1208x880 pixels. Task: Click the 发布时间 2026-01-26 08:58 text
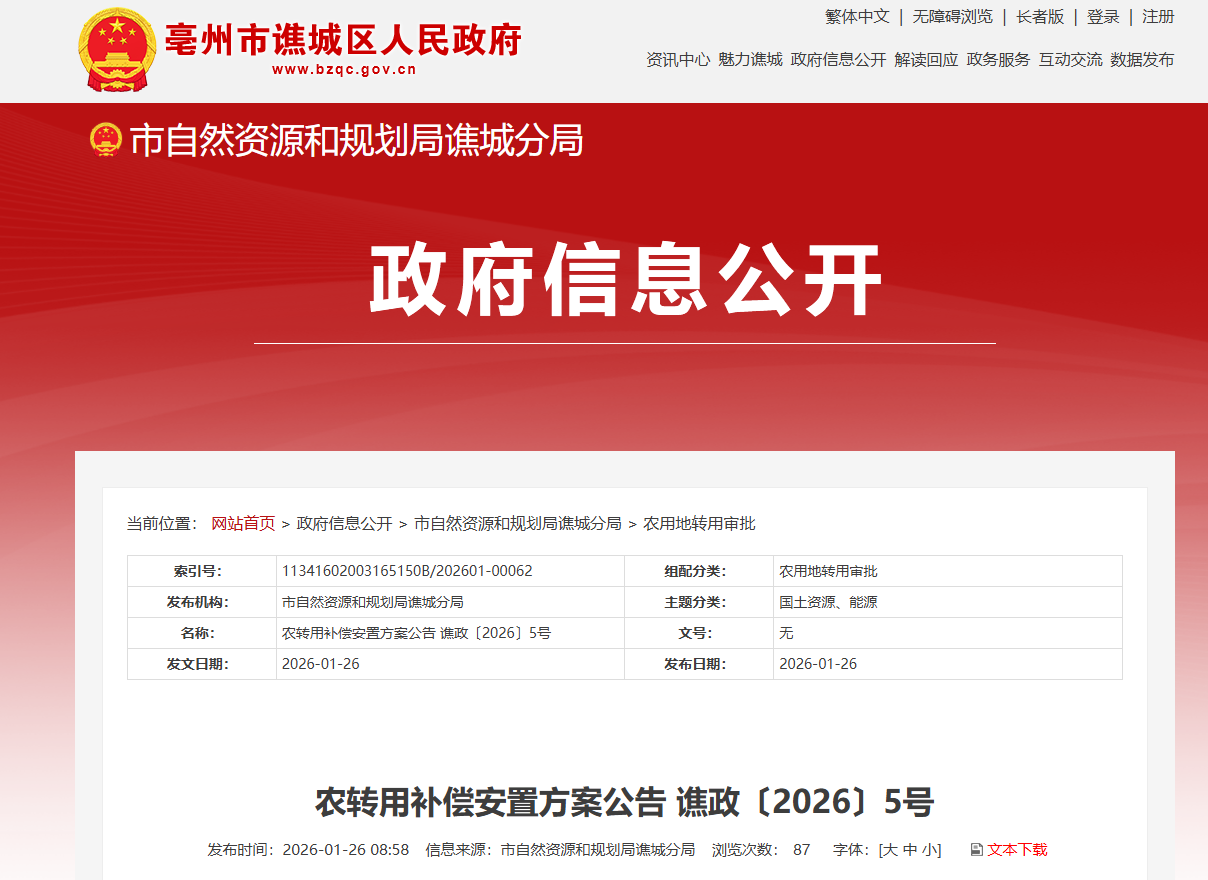tap(308, 850)
